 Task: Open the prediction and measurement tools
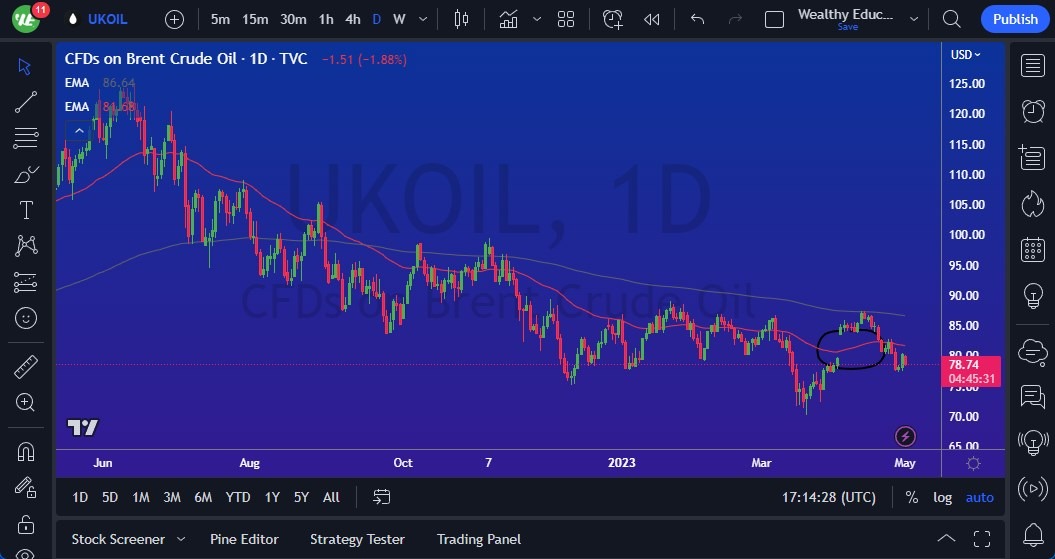click(x=26, y=283)
